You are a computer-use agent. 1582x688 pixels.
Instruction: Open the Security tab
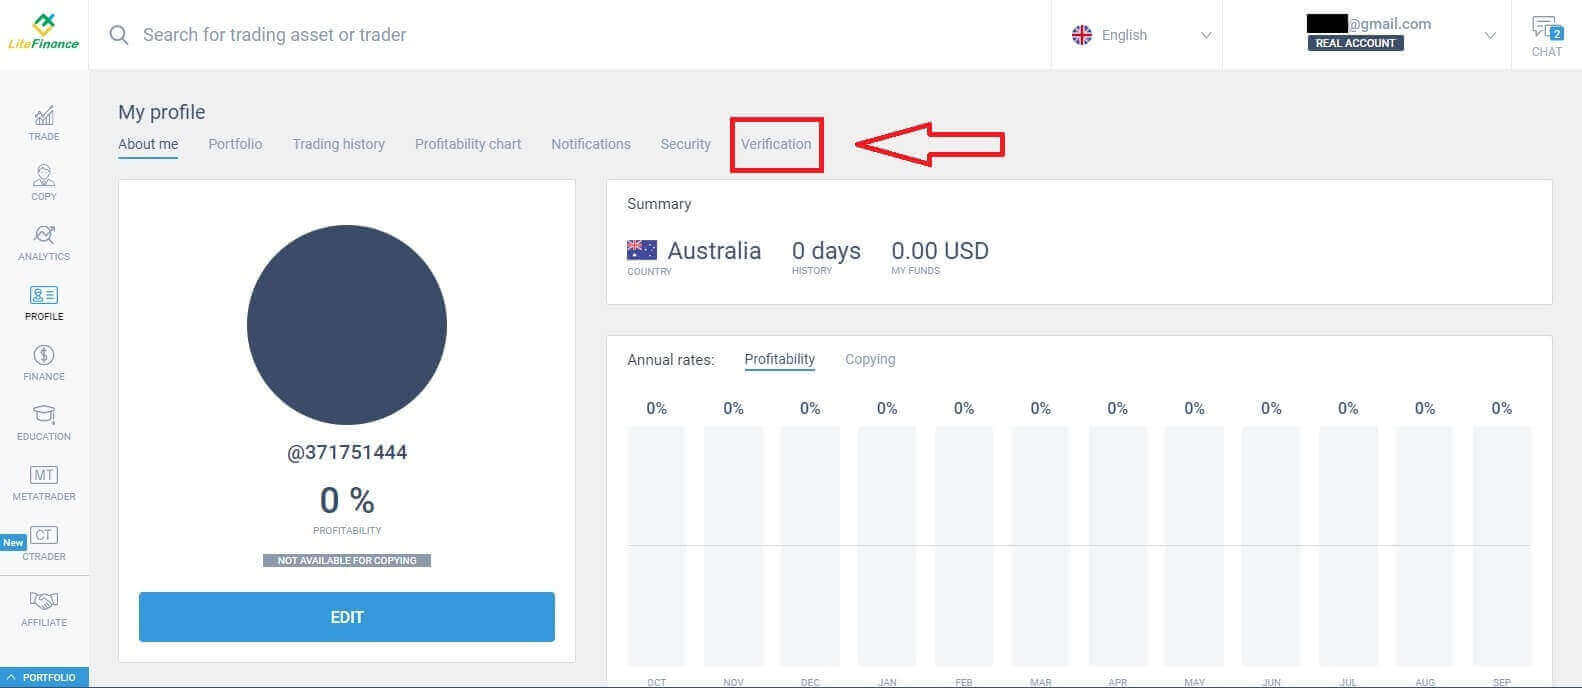(x=685, y=144)
